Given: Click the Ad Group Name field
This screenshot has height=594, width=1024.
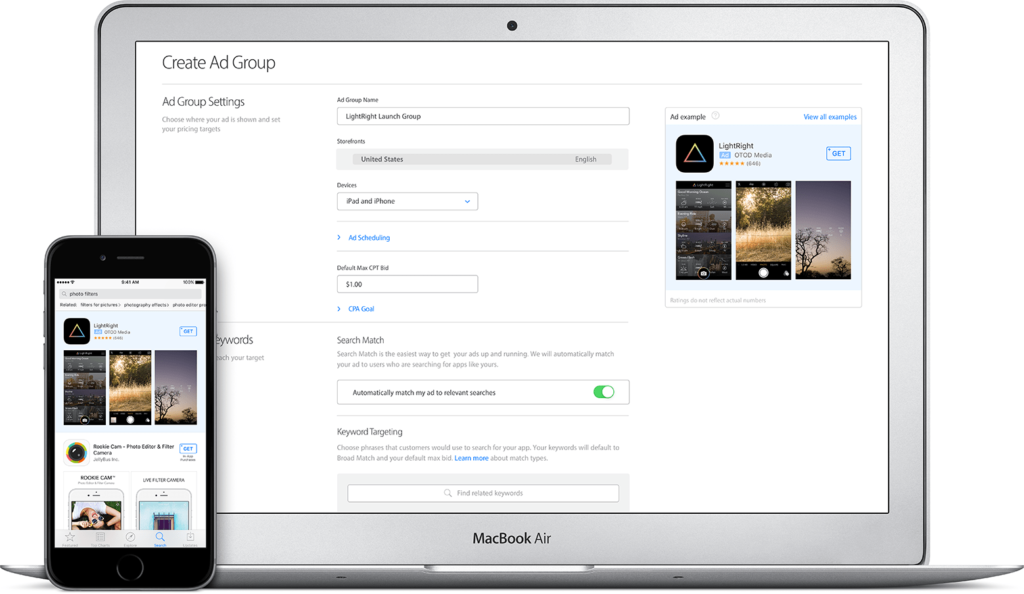Looking at the screenshot, I should click(x=483, y=116).
